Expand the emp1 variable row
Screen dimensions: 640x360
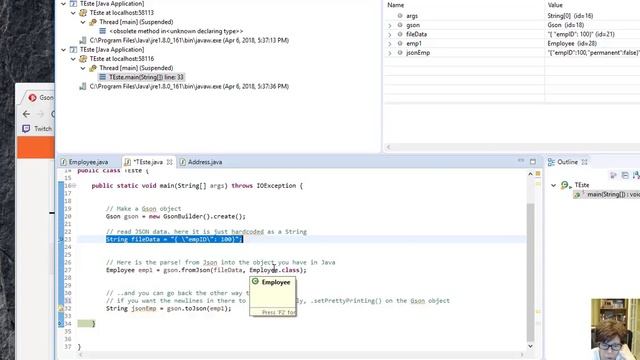point(390,44)
